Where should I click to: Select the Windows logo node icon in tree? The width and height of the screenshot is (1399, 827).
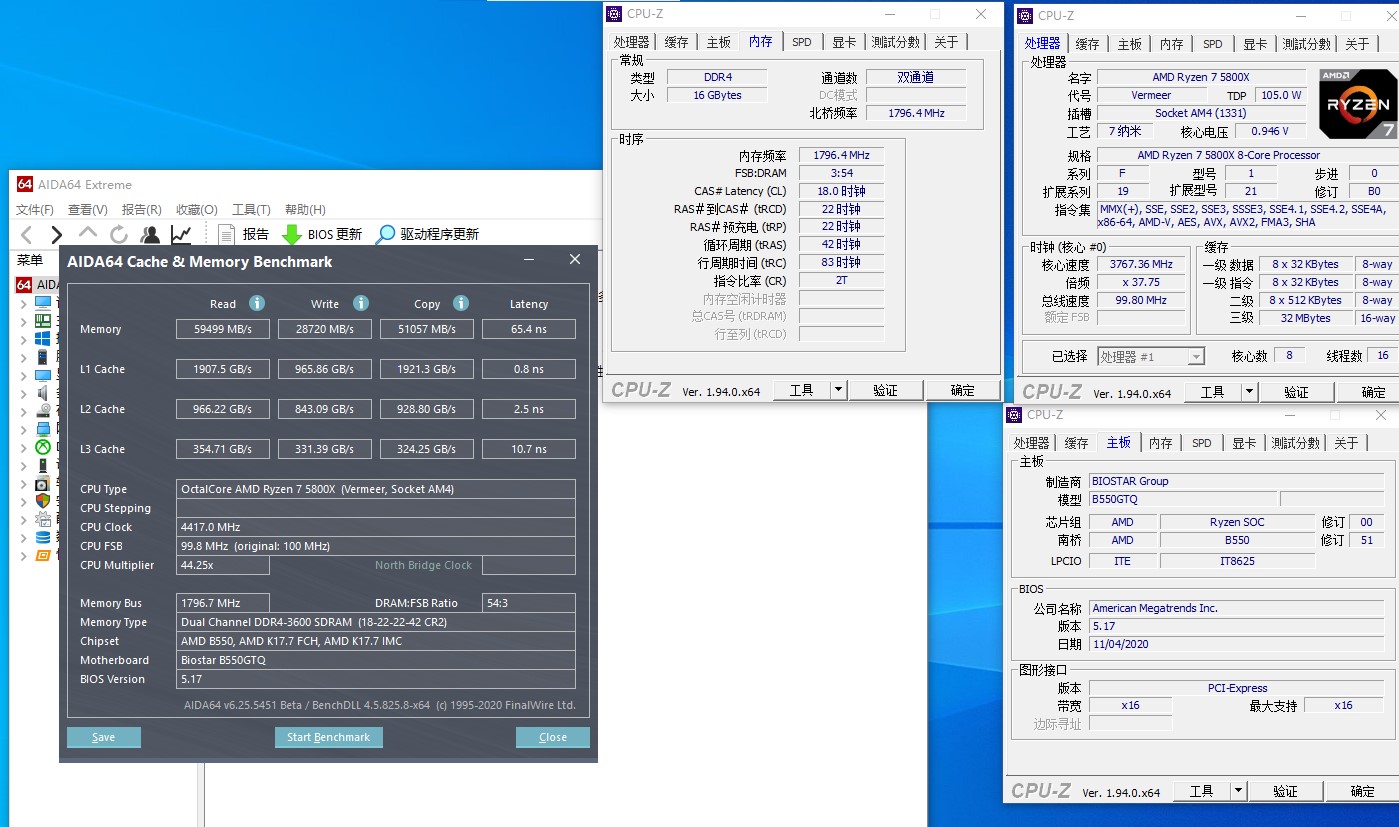(43, 339)
